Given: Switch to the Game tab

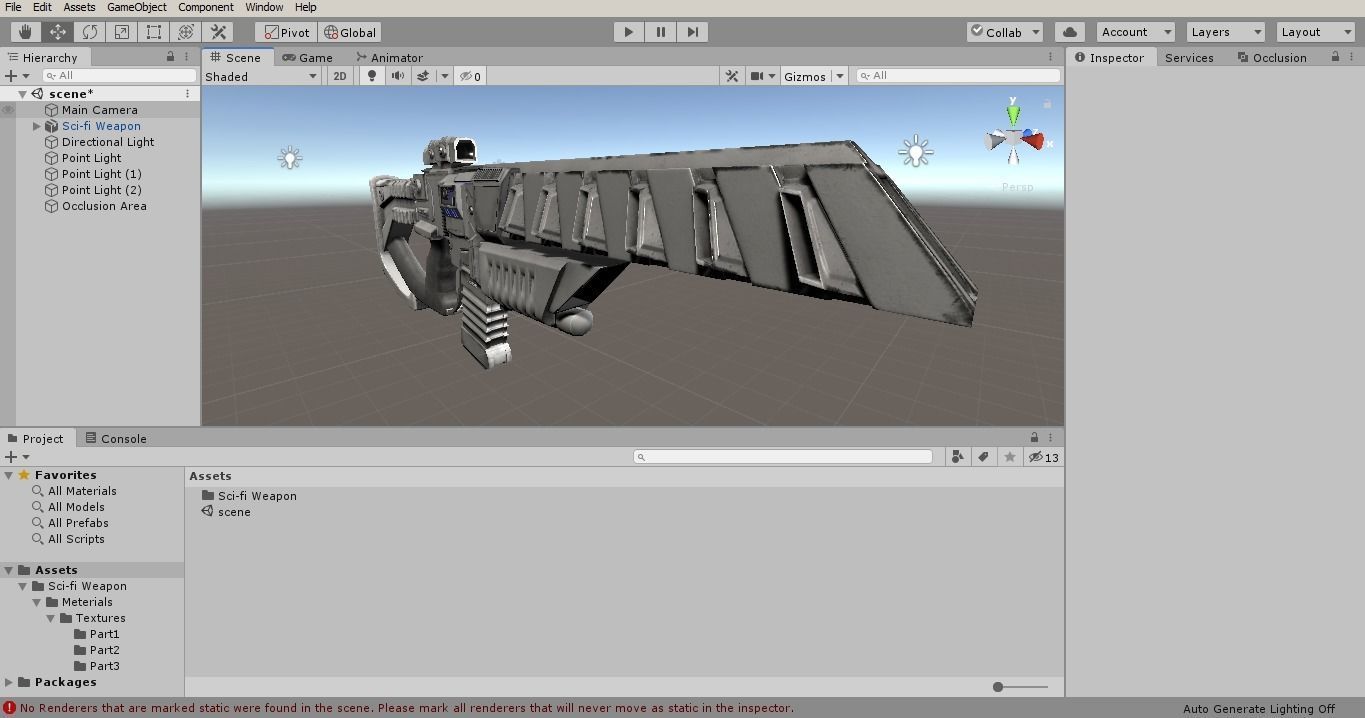Looking at the screenshot, I should tap(307, 58).
